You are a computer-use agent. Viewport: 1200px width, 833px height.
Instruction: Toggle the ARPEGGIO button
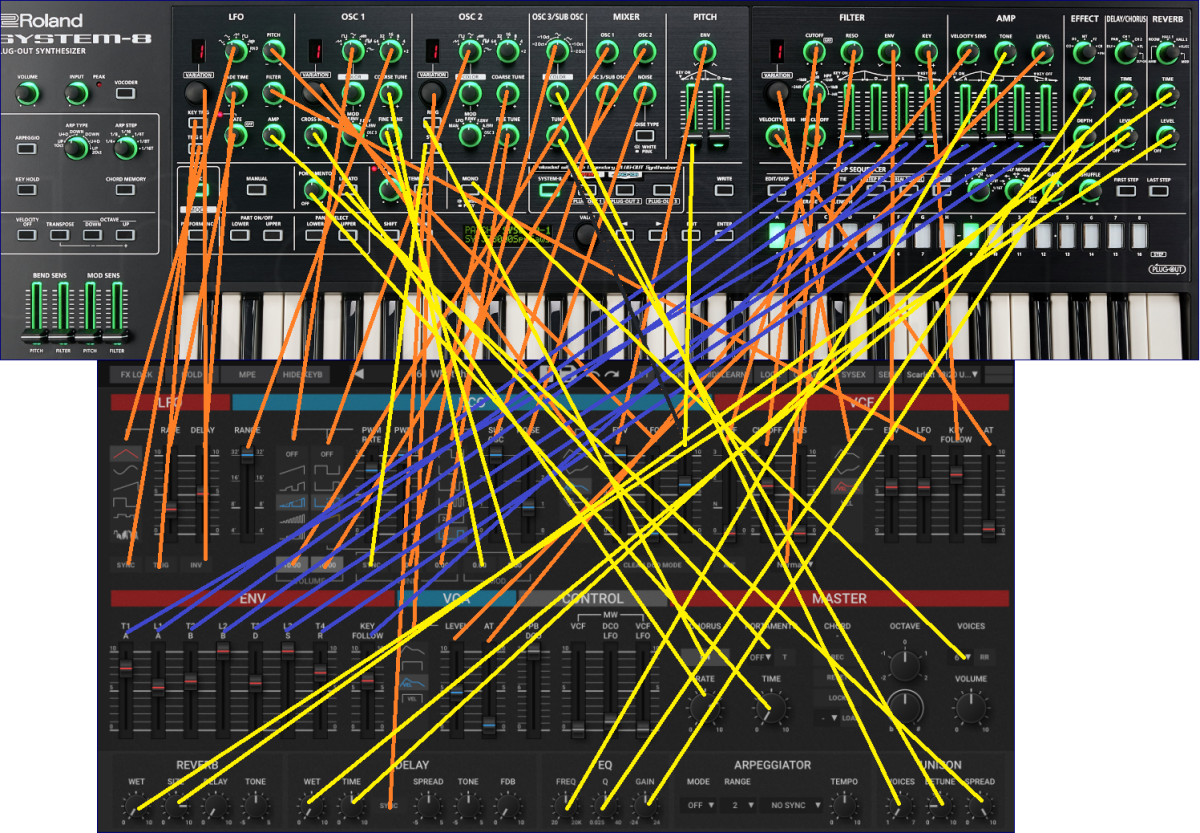click(x=27, y=148)
